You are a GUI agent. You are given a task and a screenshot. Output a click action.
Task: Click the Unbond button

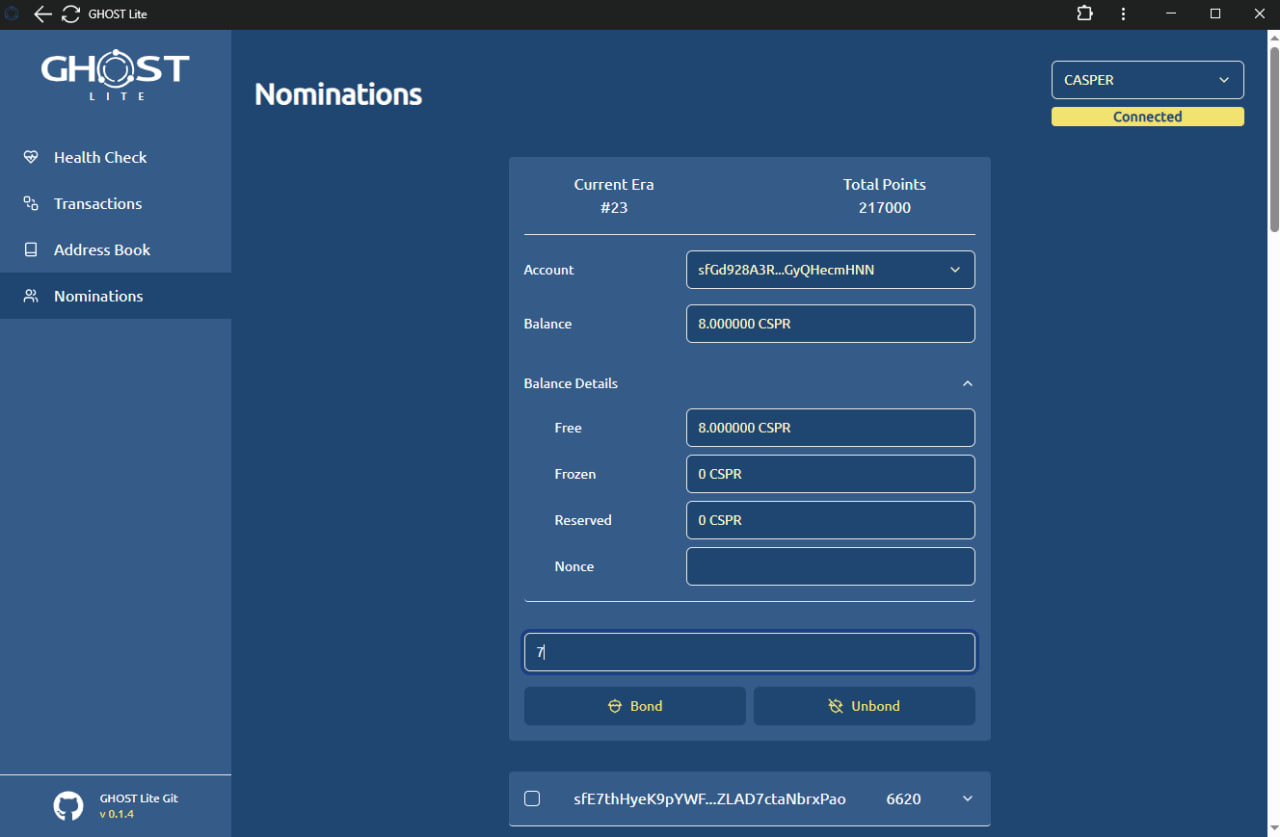click(x=864, y=706)
